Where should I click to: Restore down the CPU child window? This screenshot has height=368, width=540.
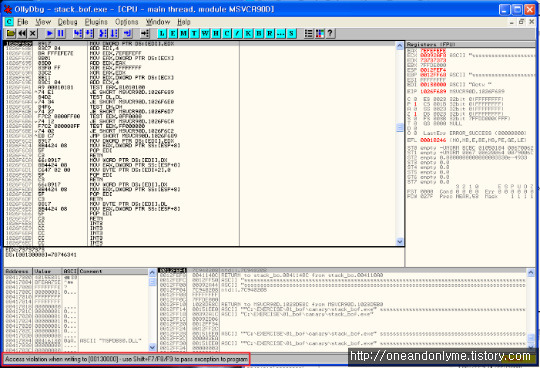[521, 22]
